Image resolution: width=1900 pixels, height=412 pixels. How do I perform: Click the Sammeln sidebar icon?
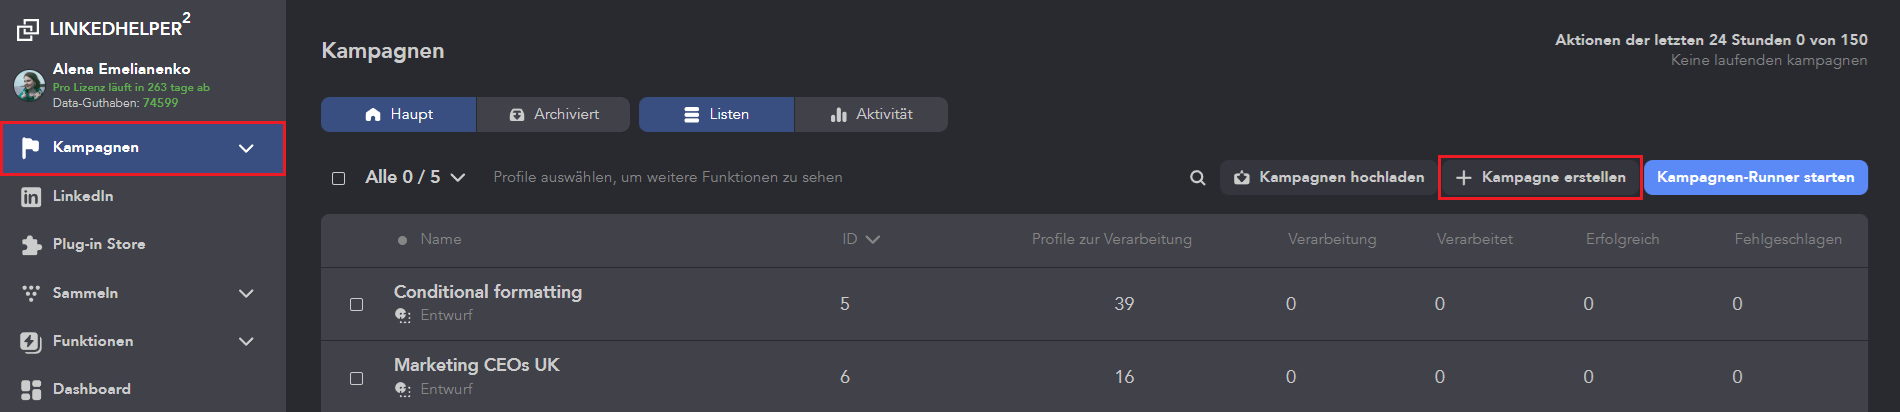(x=31, y=293)
